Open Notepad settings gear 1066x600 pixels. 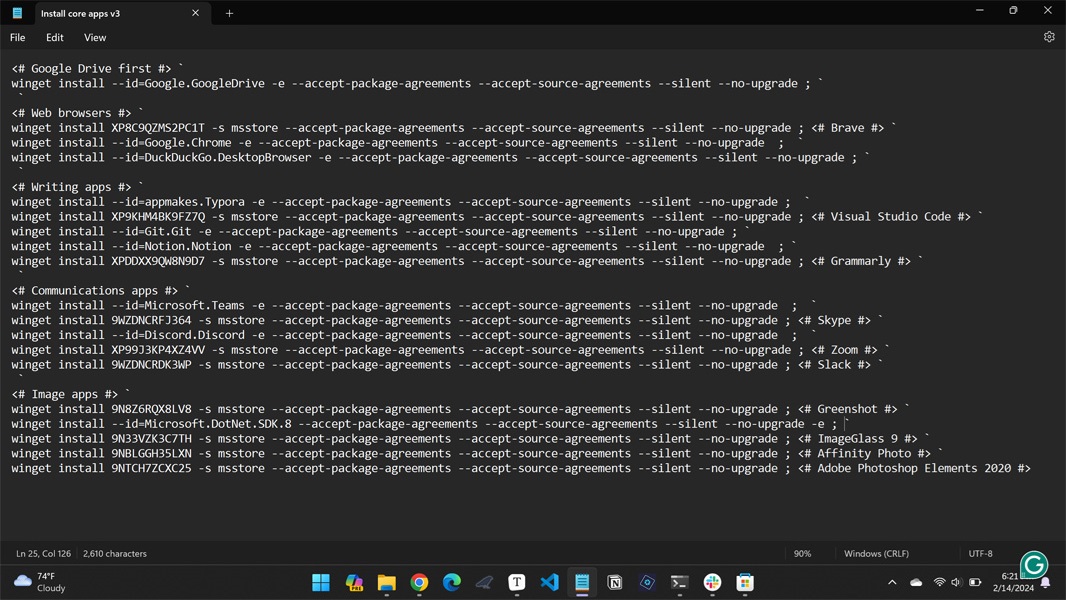pyautogui.click(x=1049, y=37)
